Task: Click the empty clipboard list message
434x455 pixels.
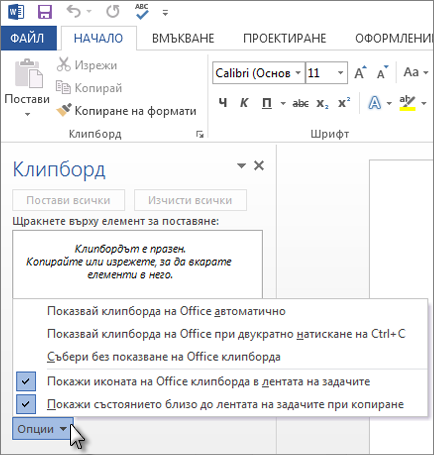Action: point(129,262)
